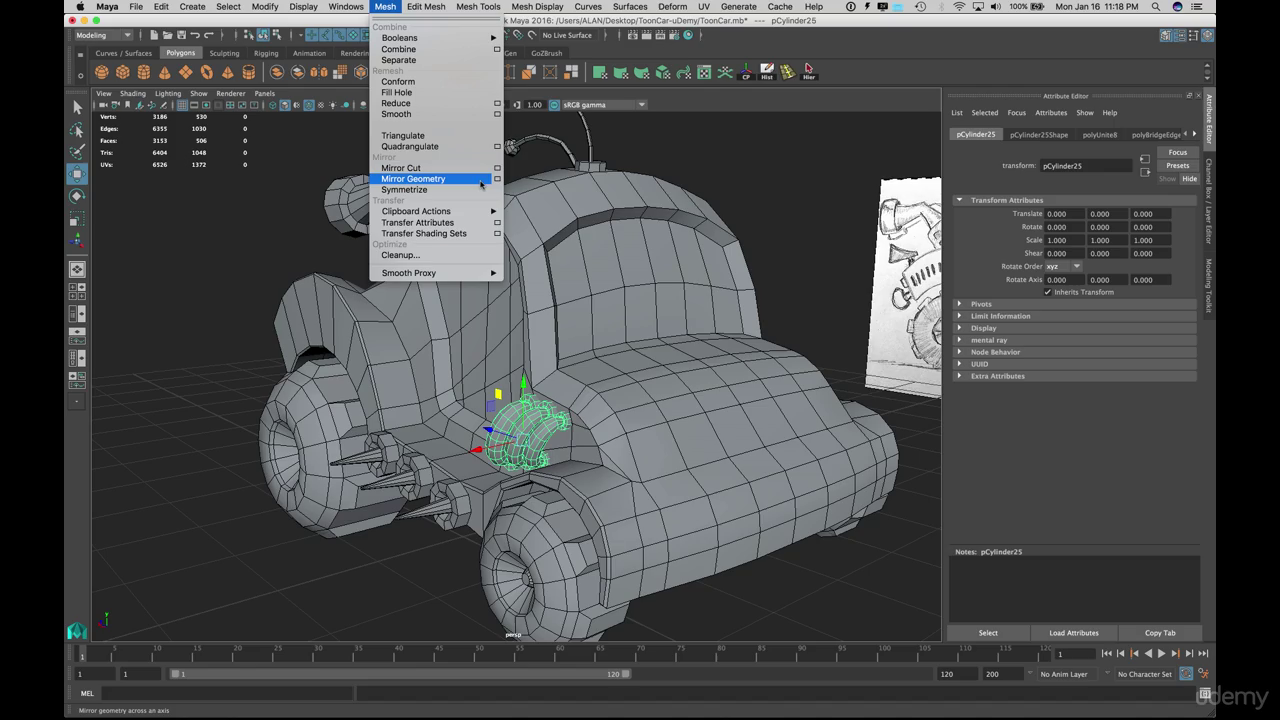Pick the Paint Selection tool
The width and height of the screenshot is (1280, 720).
pos(77,152)
